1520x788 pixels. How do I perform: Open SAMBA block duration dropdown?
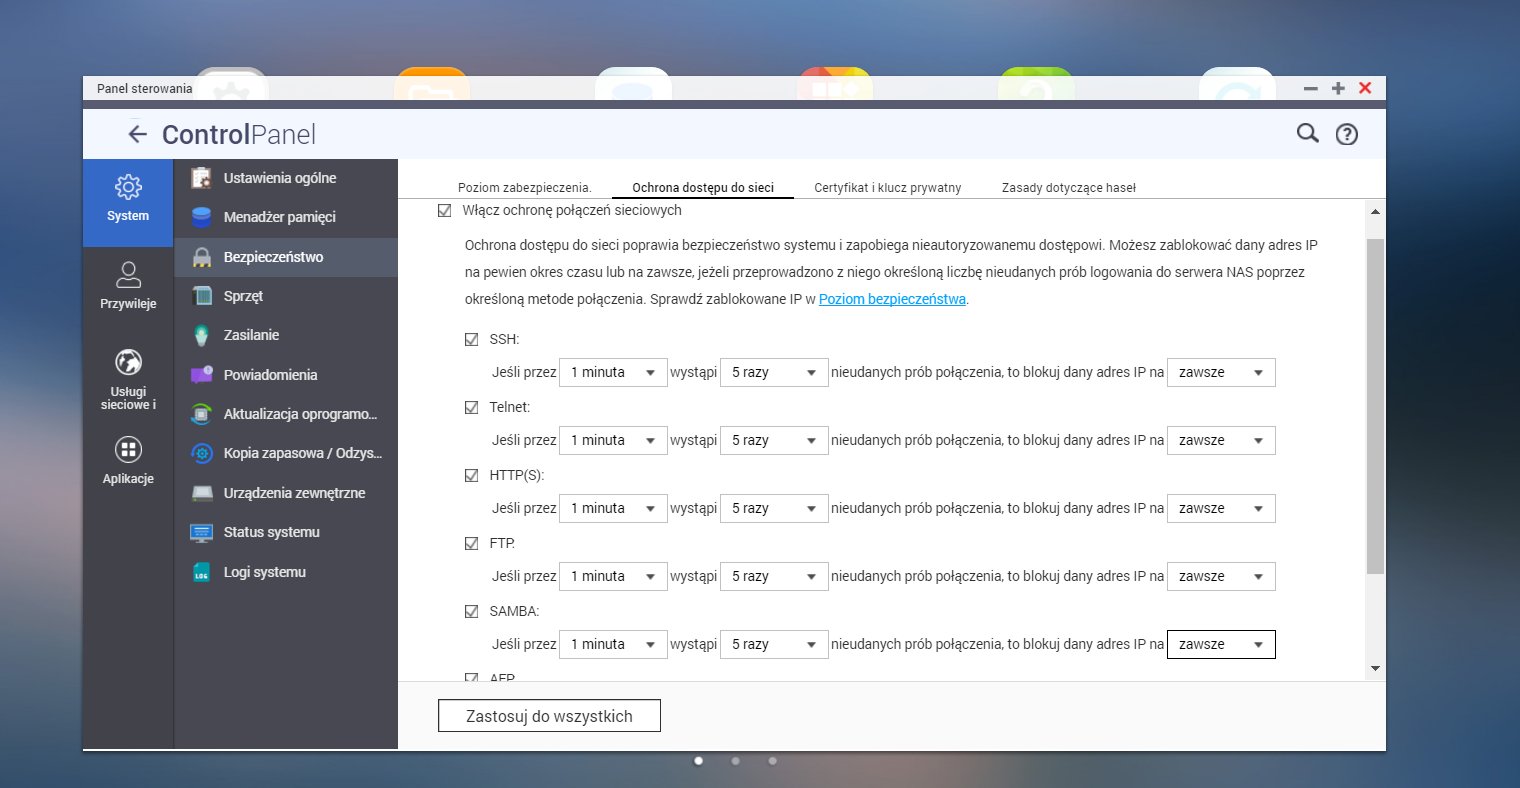[x=1221, y=644]
